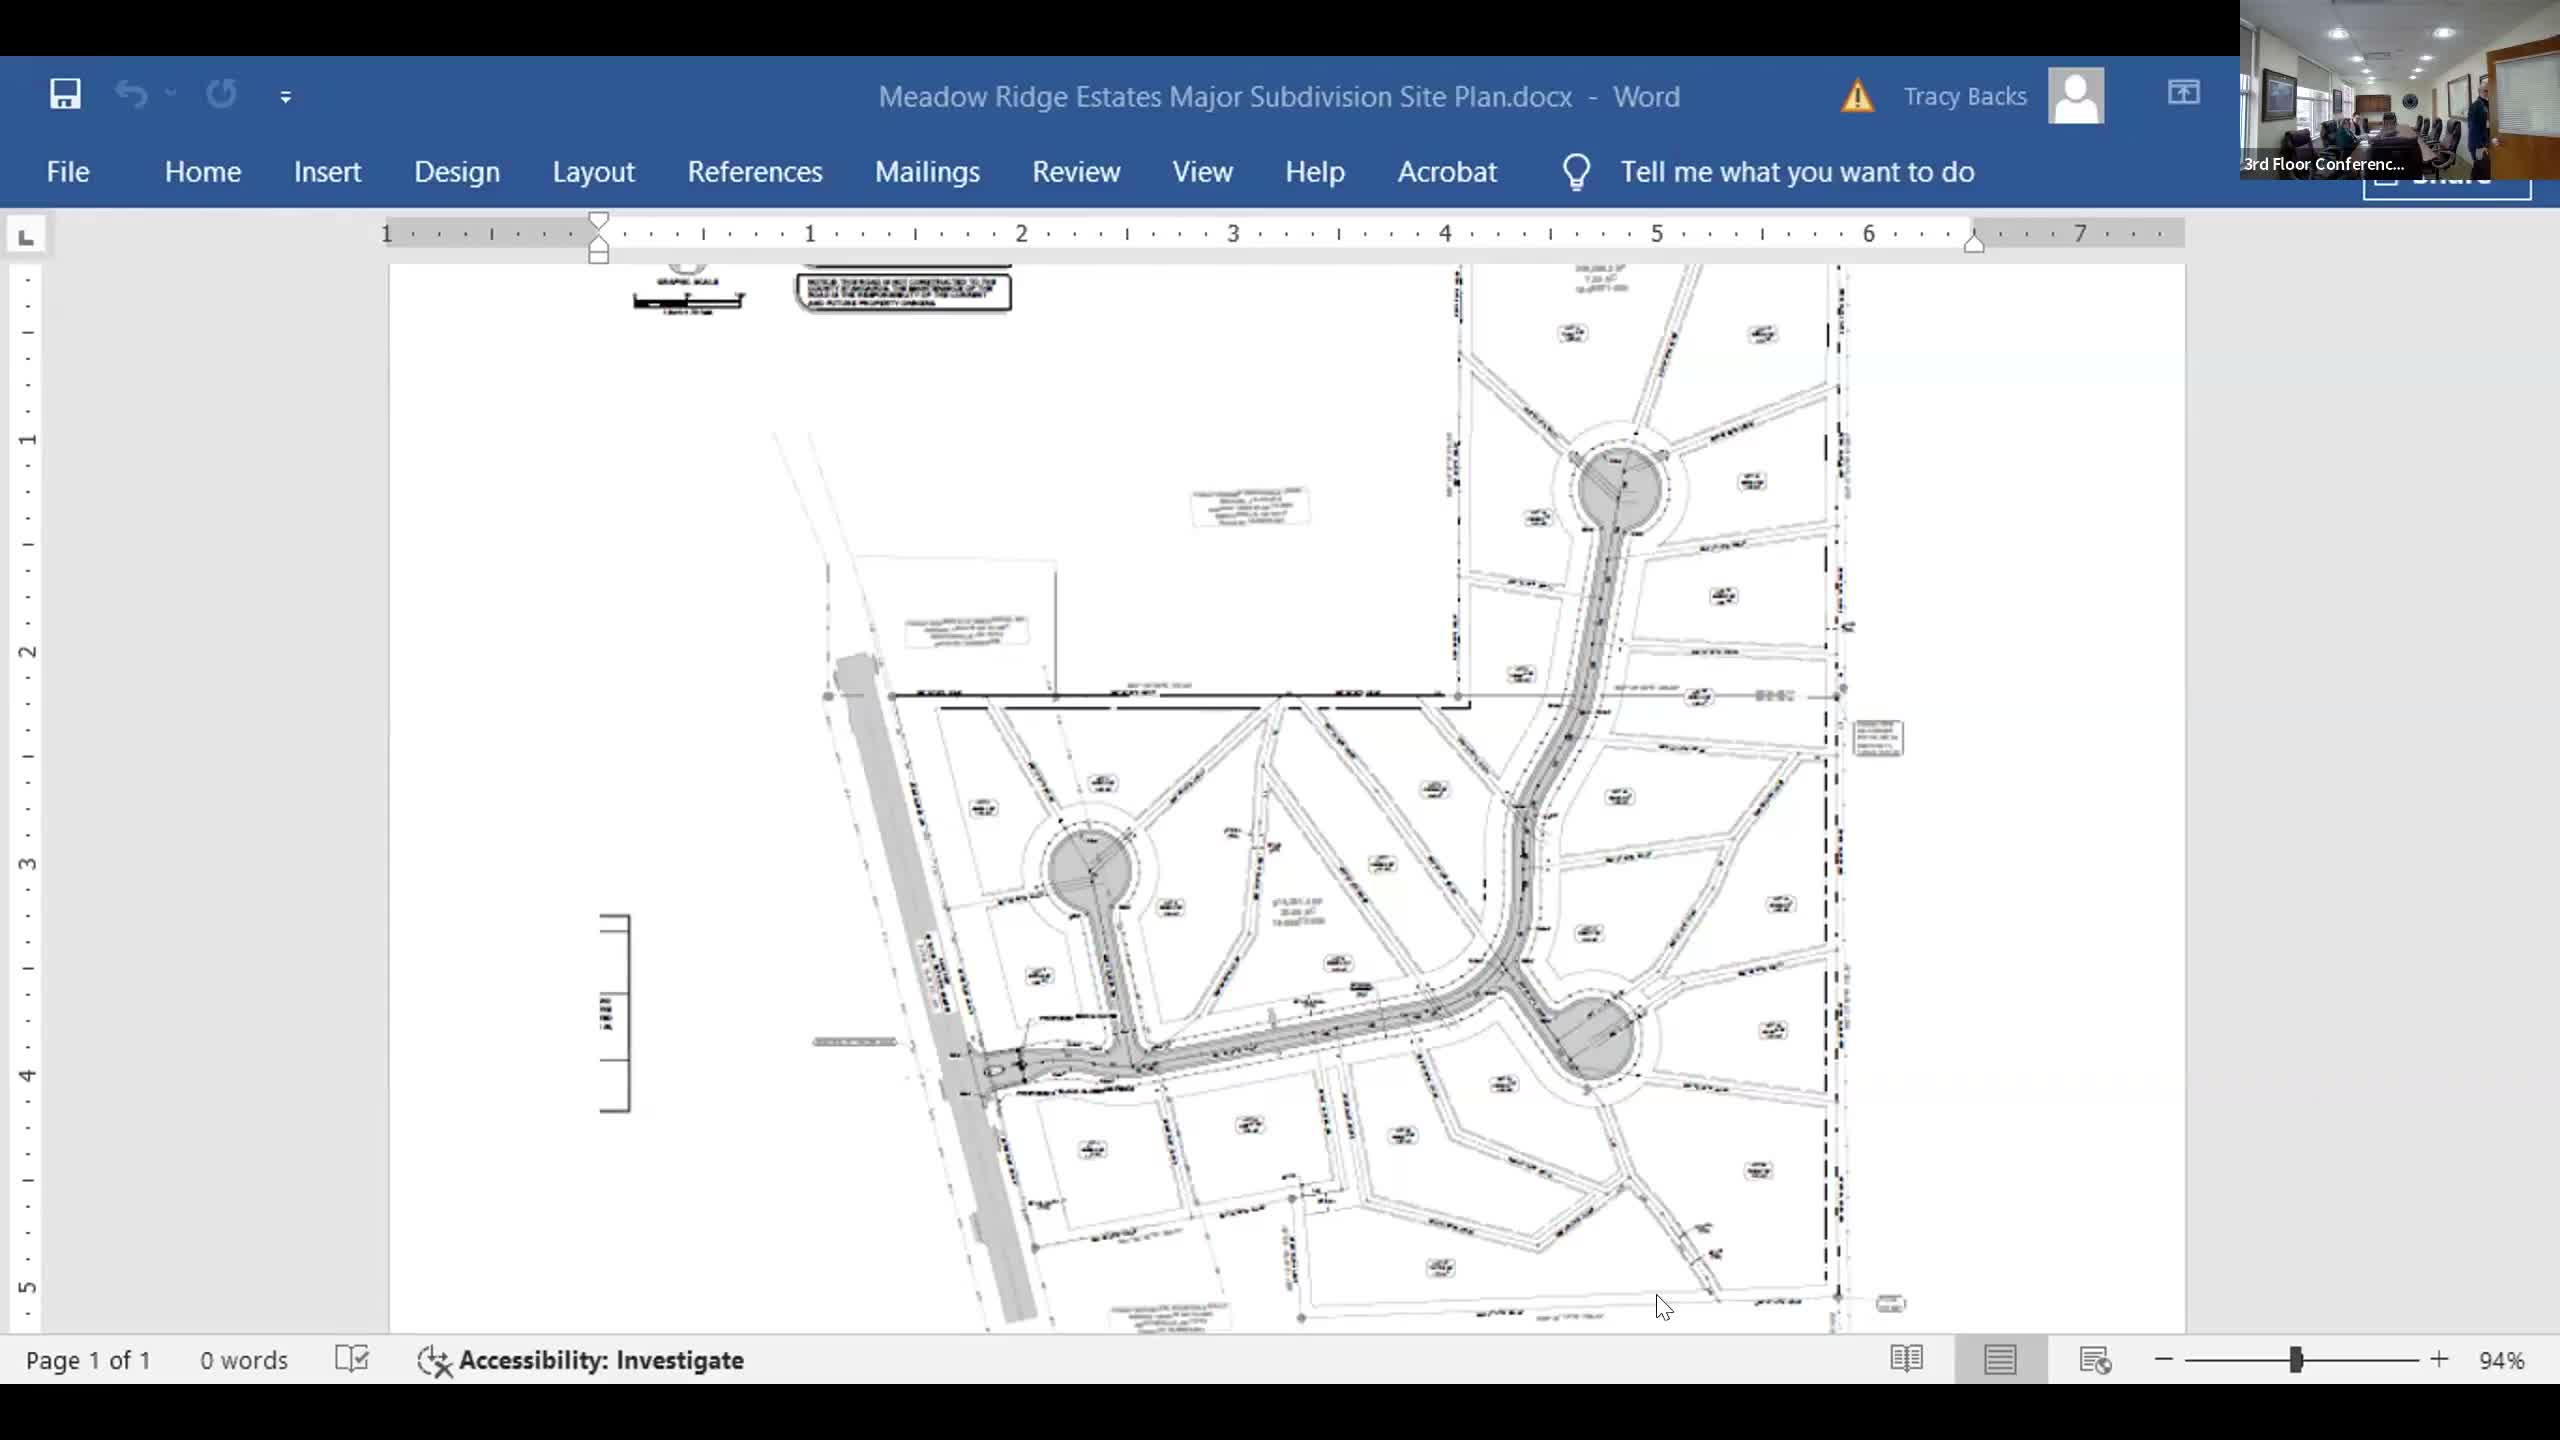
Task: Click the 0 words count indicator
Action: (243, 1360)
